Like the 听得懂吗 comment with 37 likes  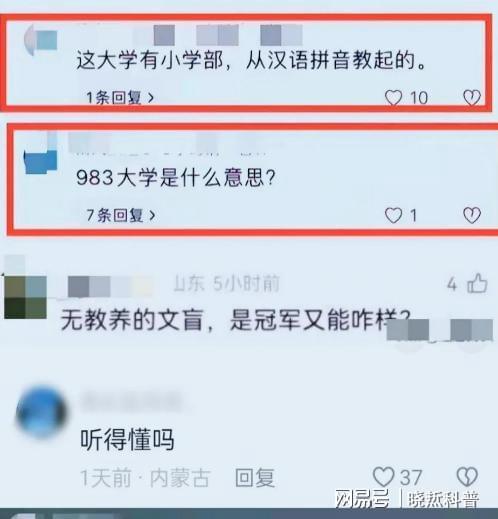384,477
